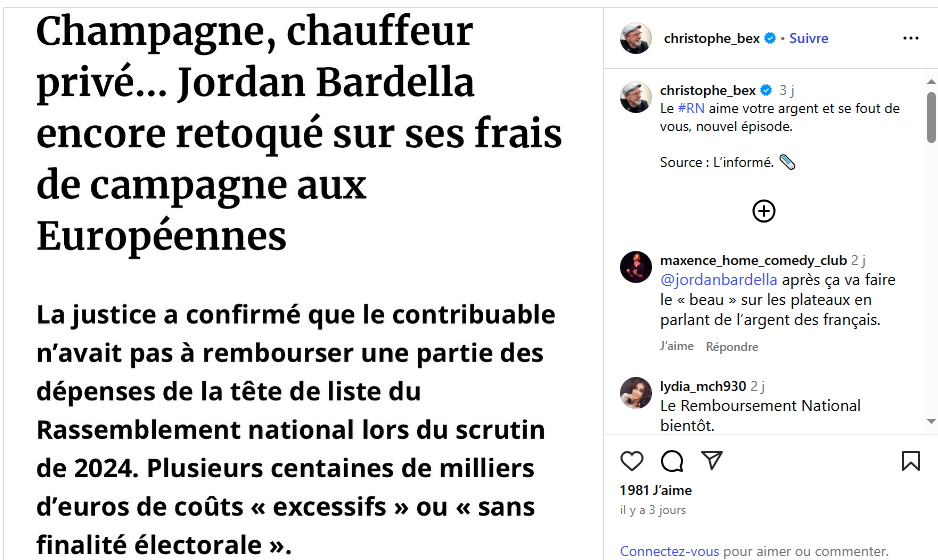Open comments via speech bubble icon
The height and width of the screenshot is (560, 938).
pyautogui.click(x=672, y=461)
